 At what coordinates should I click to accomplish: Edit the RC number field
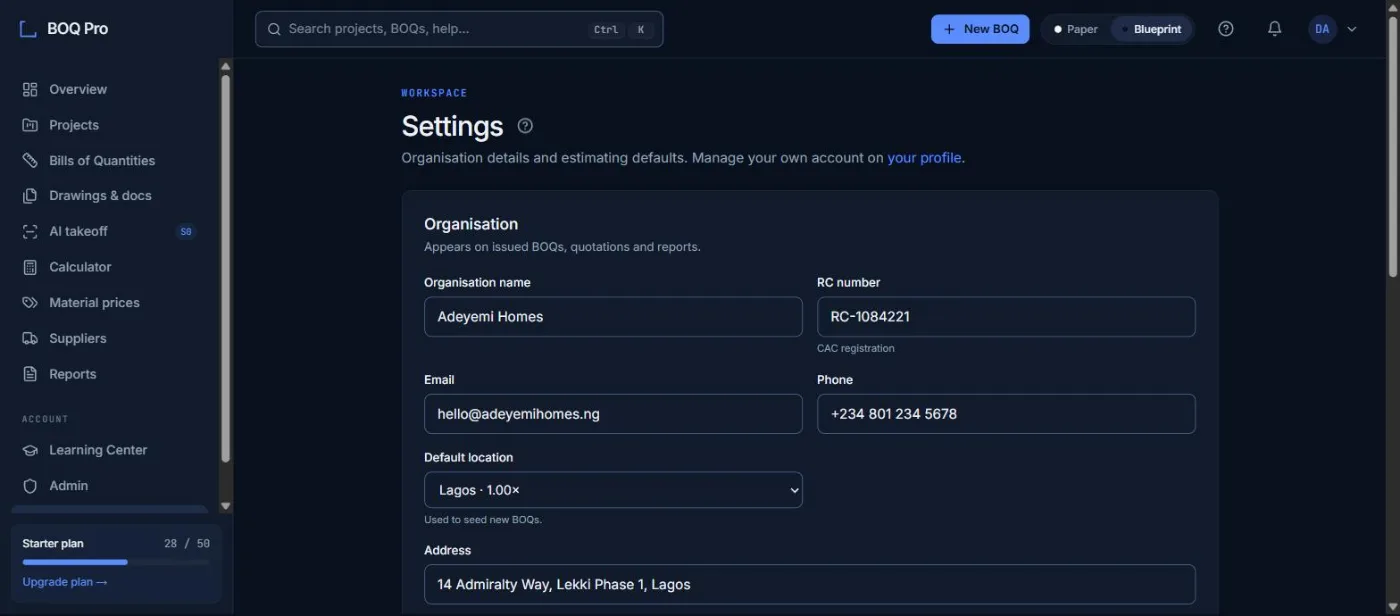(x=1006, y=317)
